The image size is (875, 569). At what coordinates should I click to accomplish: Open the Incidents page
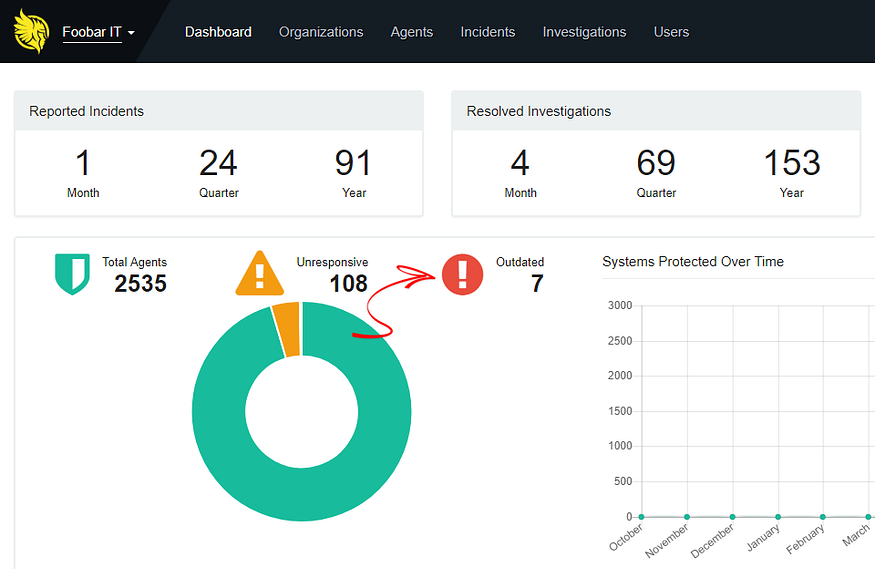pos(488,32)
